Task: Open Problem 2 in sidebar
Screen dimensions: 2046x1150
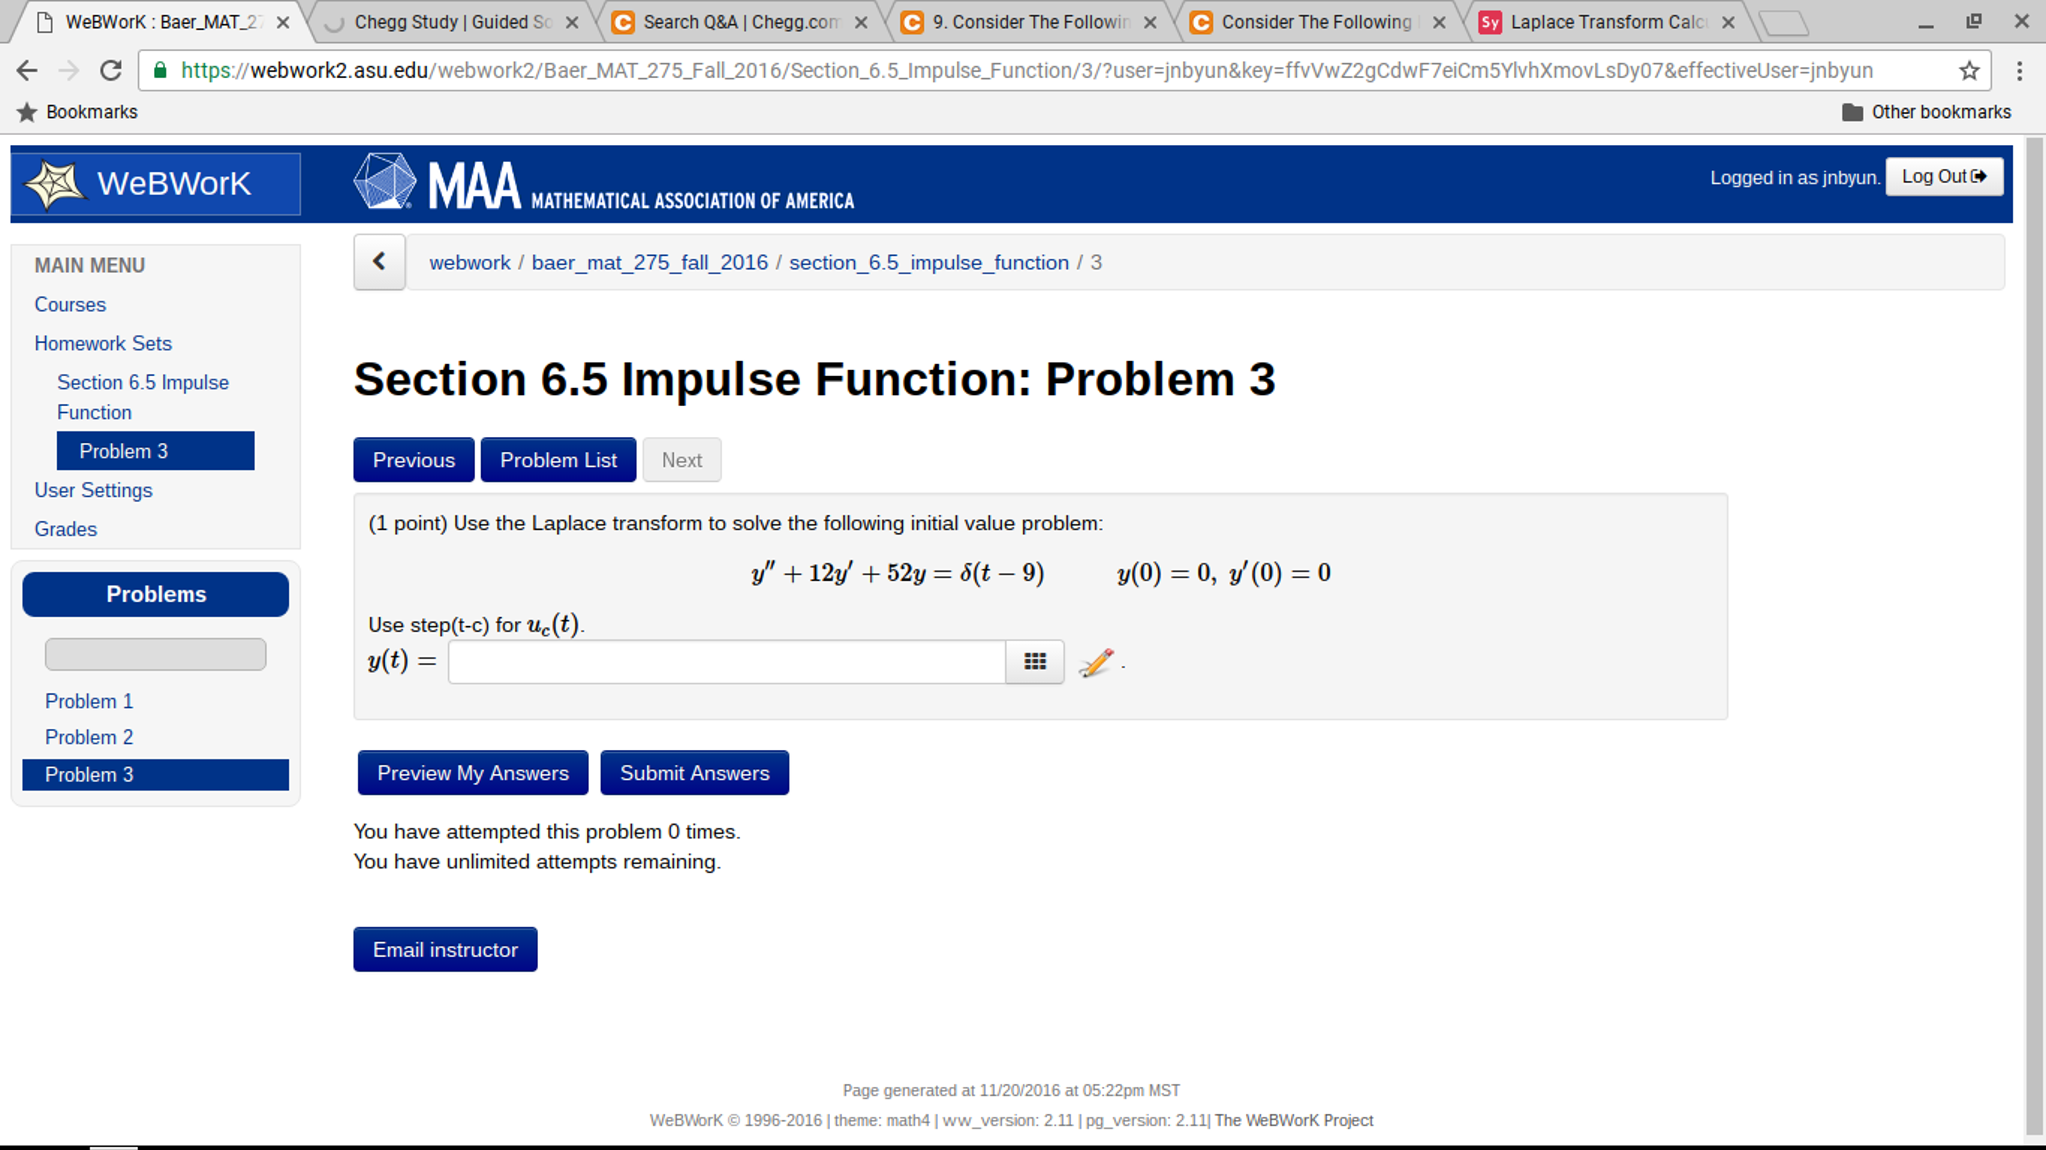Action: click(x=89, y=737)
